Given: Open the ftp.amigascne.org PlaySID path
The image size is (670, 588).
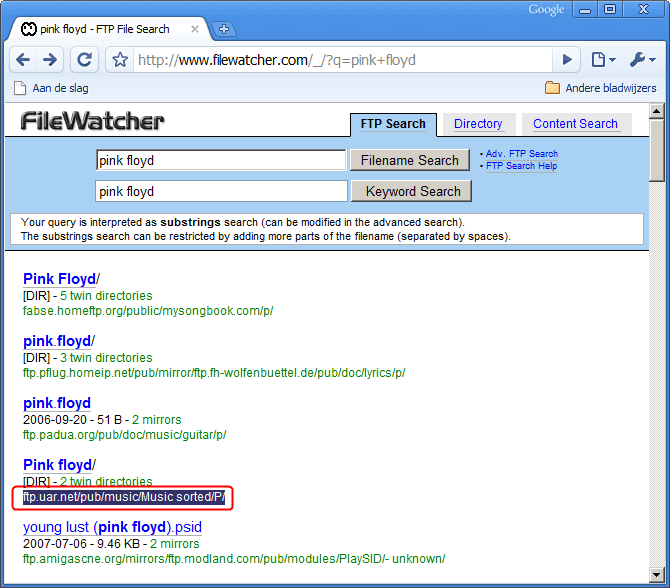Looking at the screenshot, I should tap(234, 559).
